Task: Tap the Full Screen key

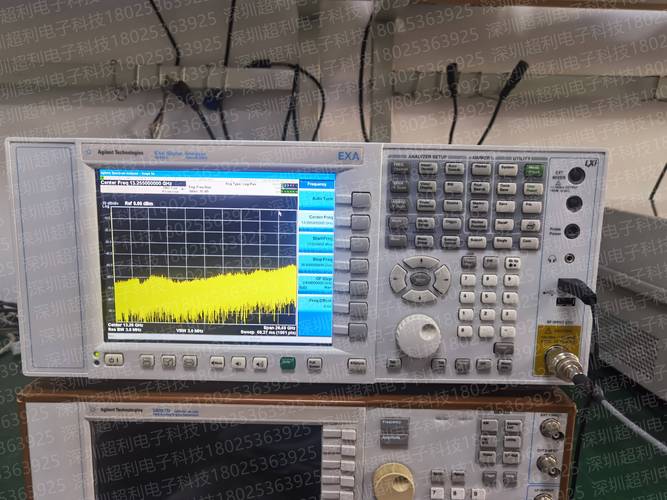Action: pyautogui.click(x=314, y=364)
